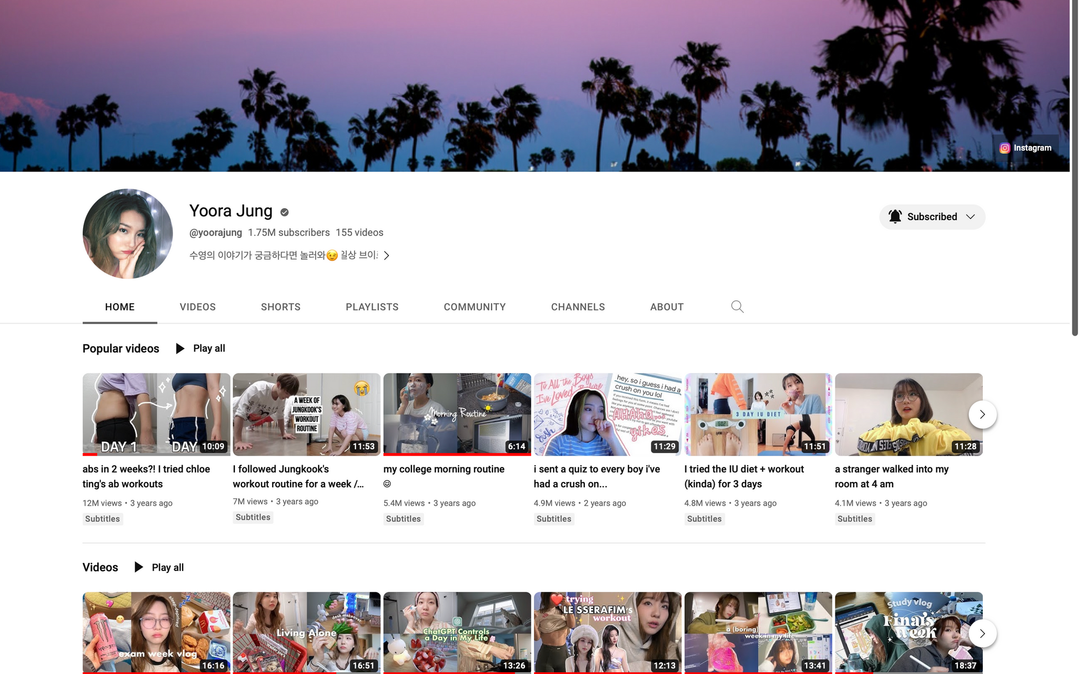Open Yoora Jung's profile avatar
The image size is (1080, 674).
[127, 233]
